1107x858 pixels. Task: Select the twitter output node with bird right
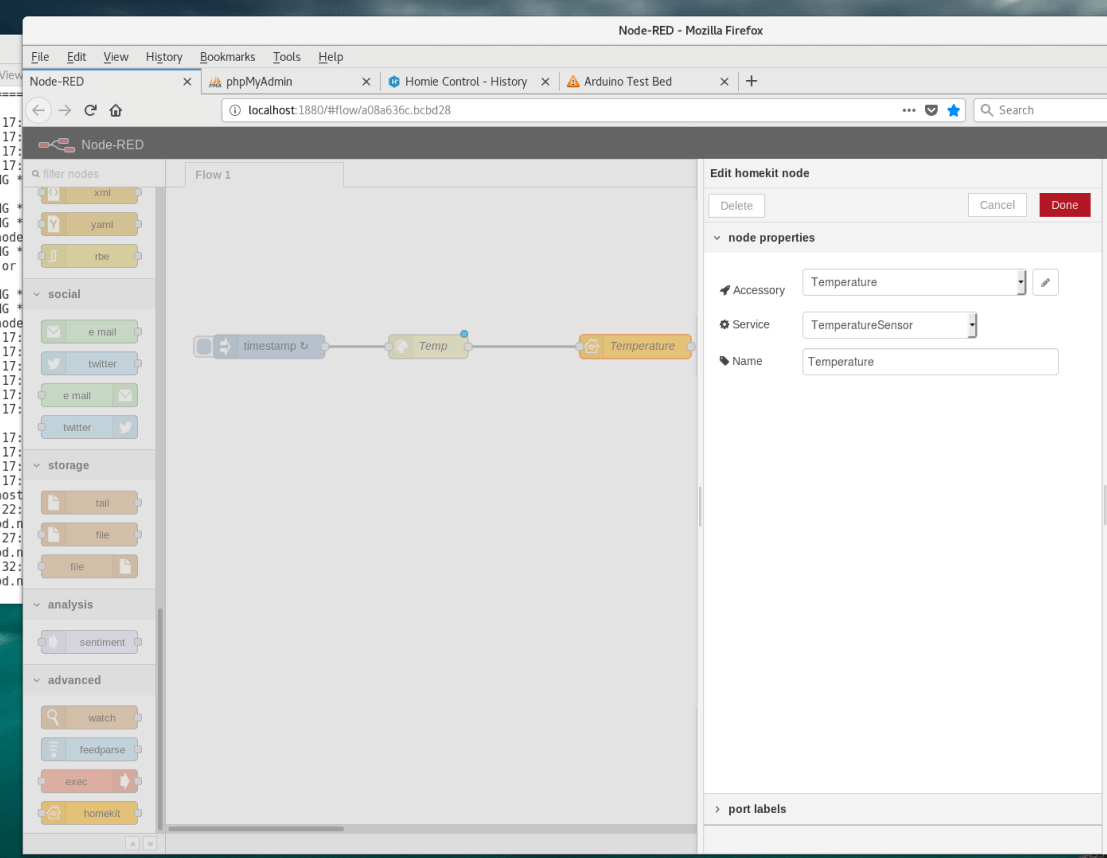point(90,427)
